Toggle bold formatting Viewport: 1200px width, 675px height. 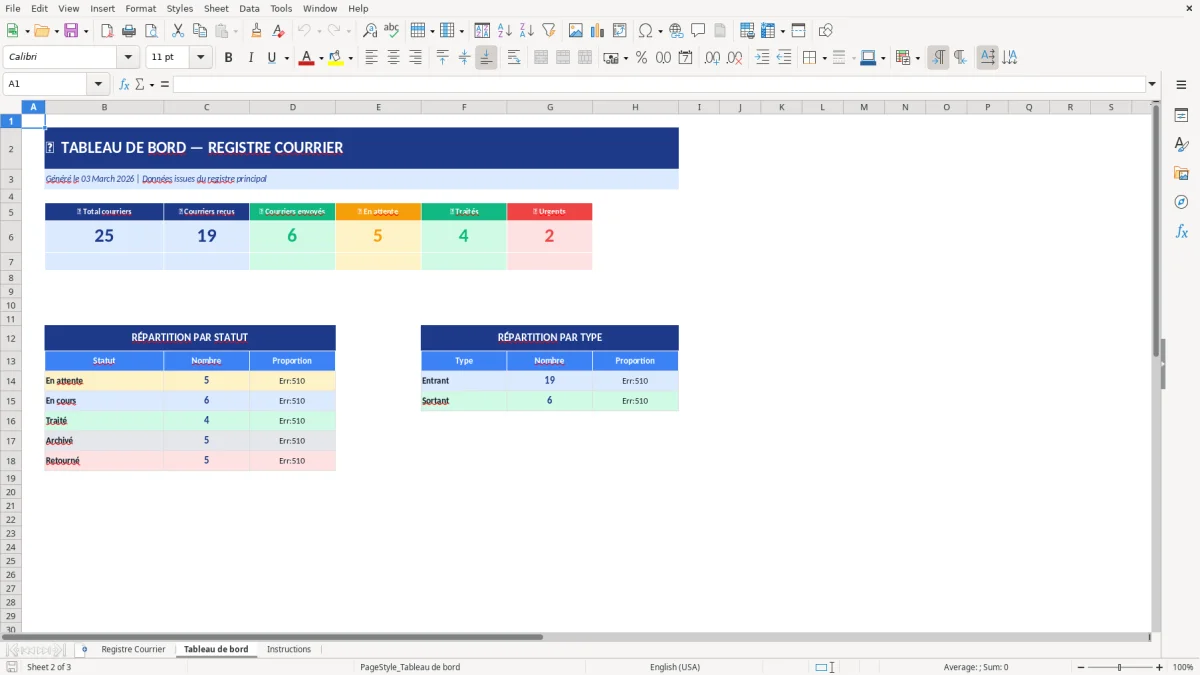[229, 57]
